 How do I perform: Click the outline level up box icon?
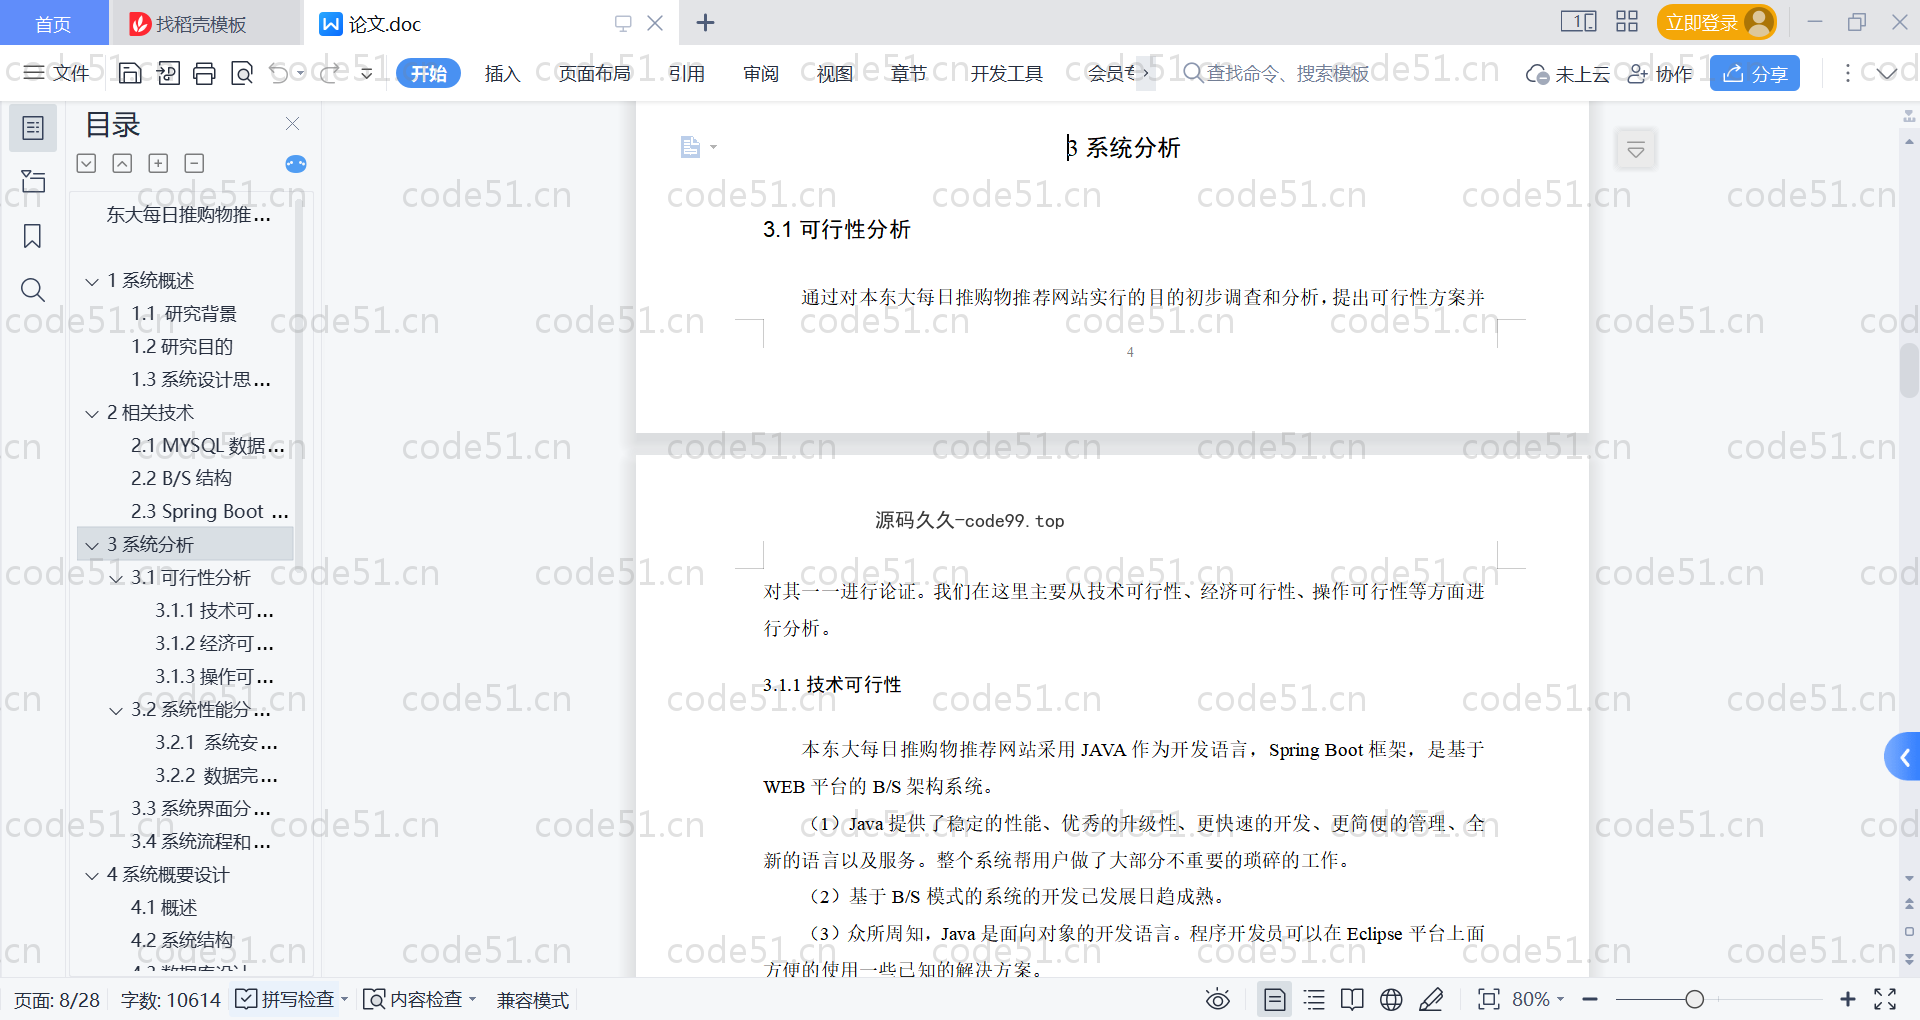click(x=122, y=163)
